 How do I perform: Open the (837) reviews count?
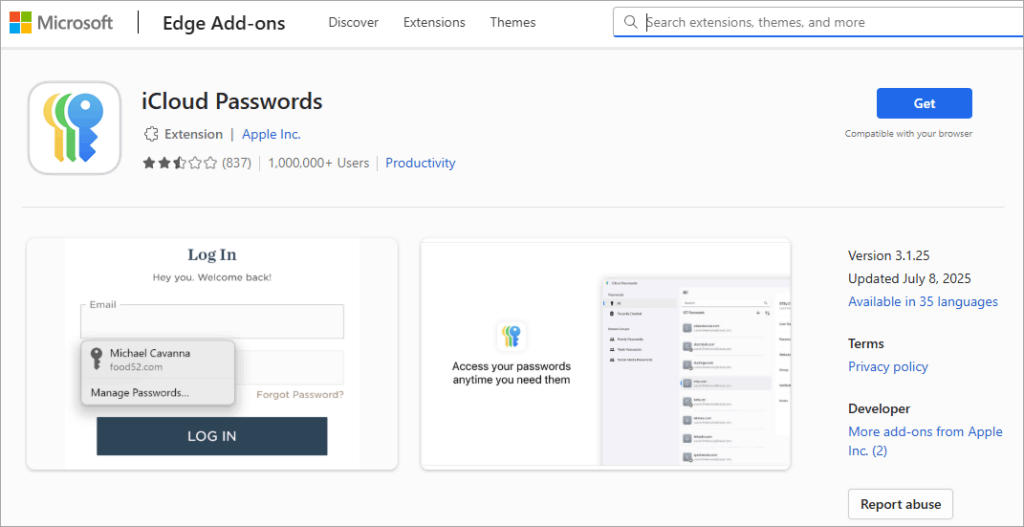click(236, 163)
